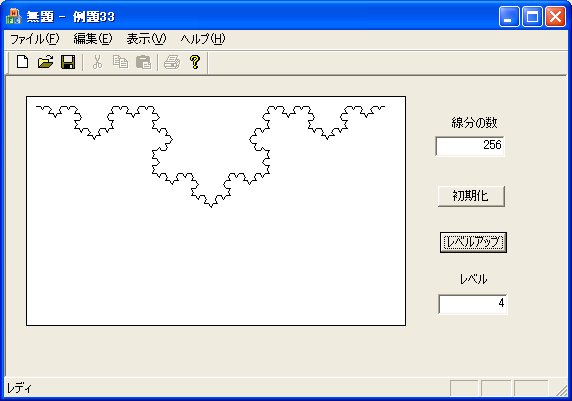572x401 pixels.
Task: Click the Cut scissors icon
Action: click(97, 62)
